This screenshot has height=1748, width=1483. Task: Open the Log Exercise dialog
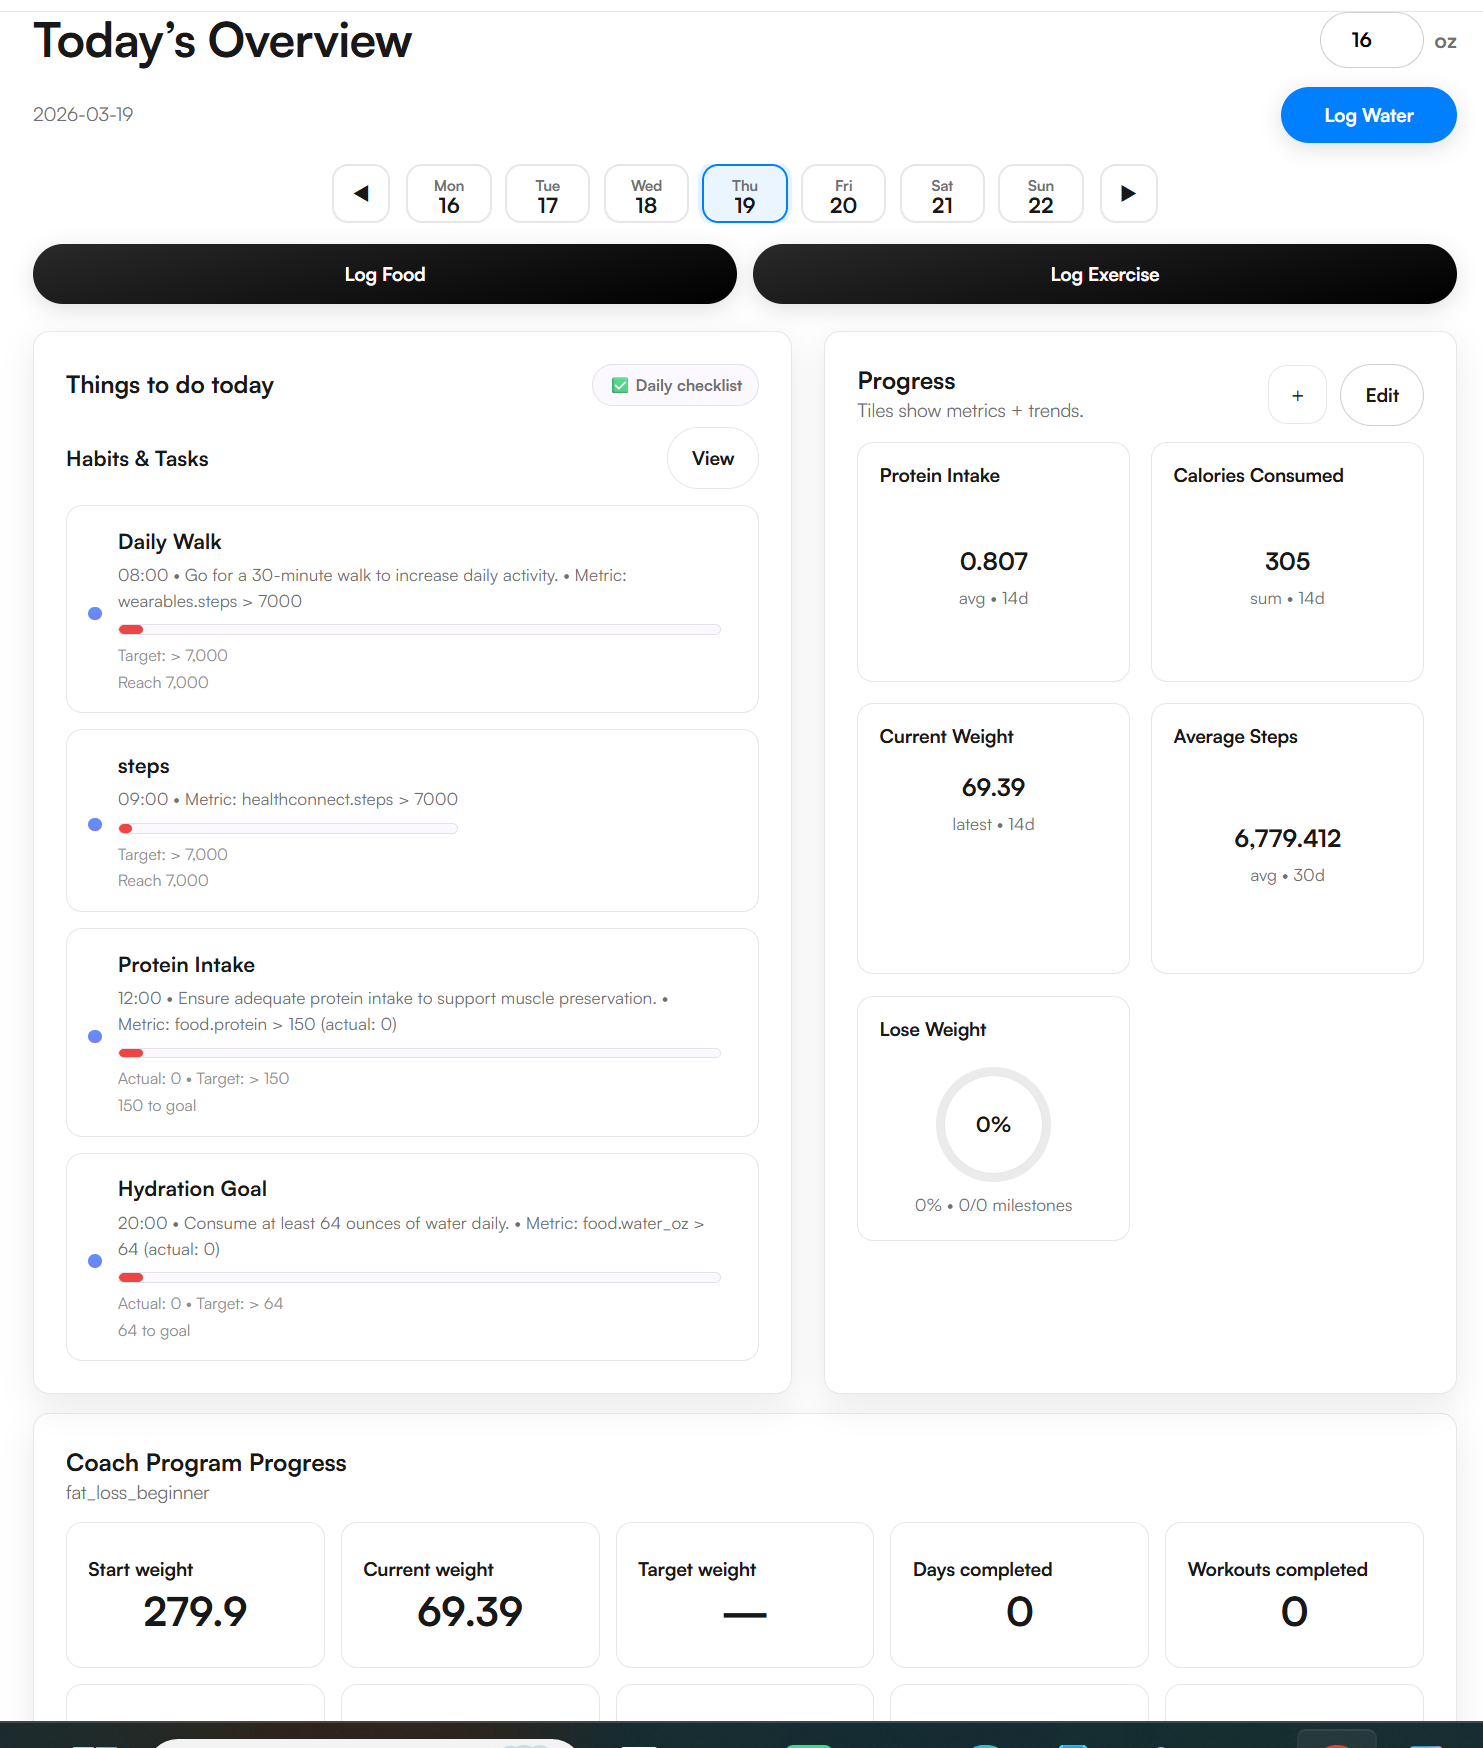click(x=1104, y=274)
